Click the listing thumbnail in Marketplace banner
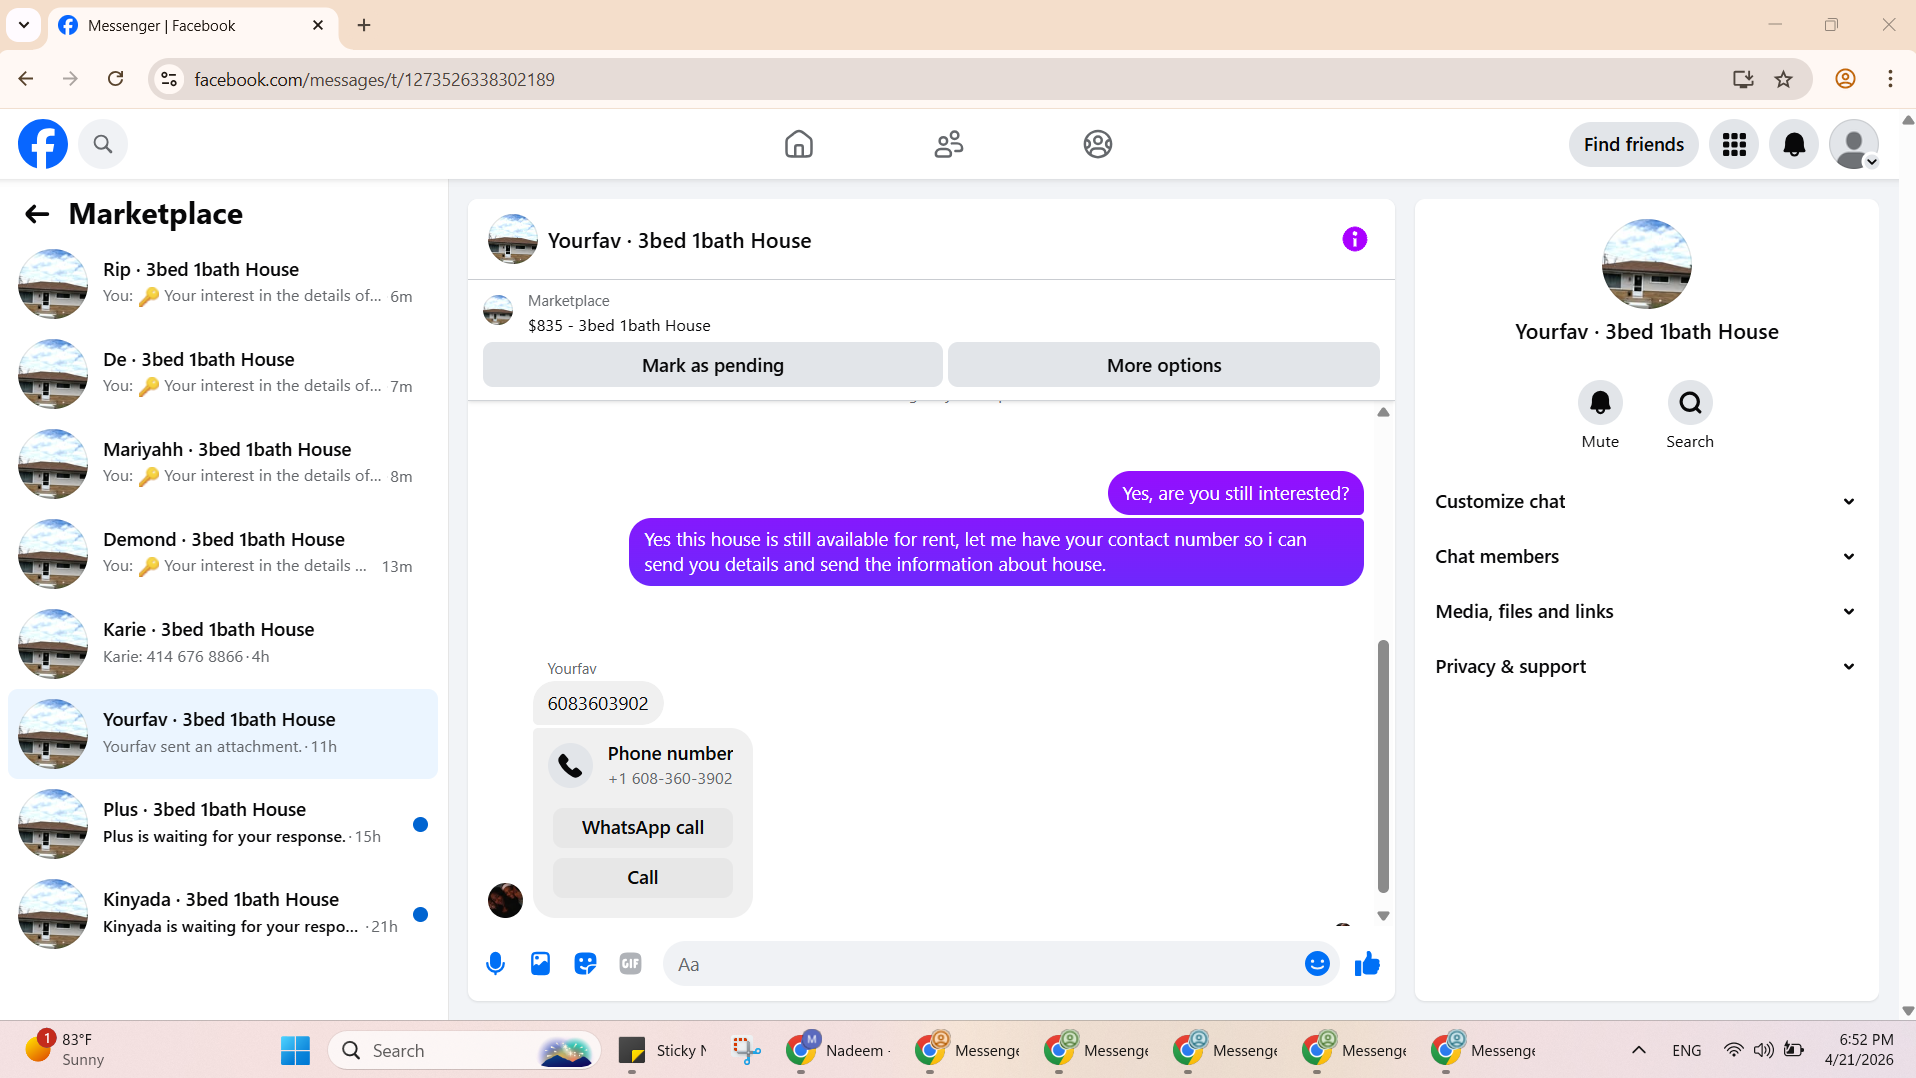1916x1078 pixels. coord(498,310)
